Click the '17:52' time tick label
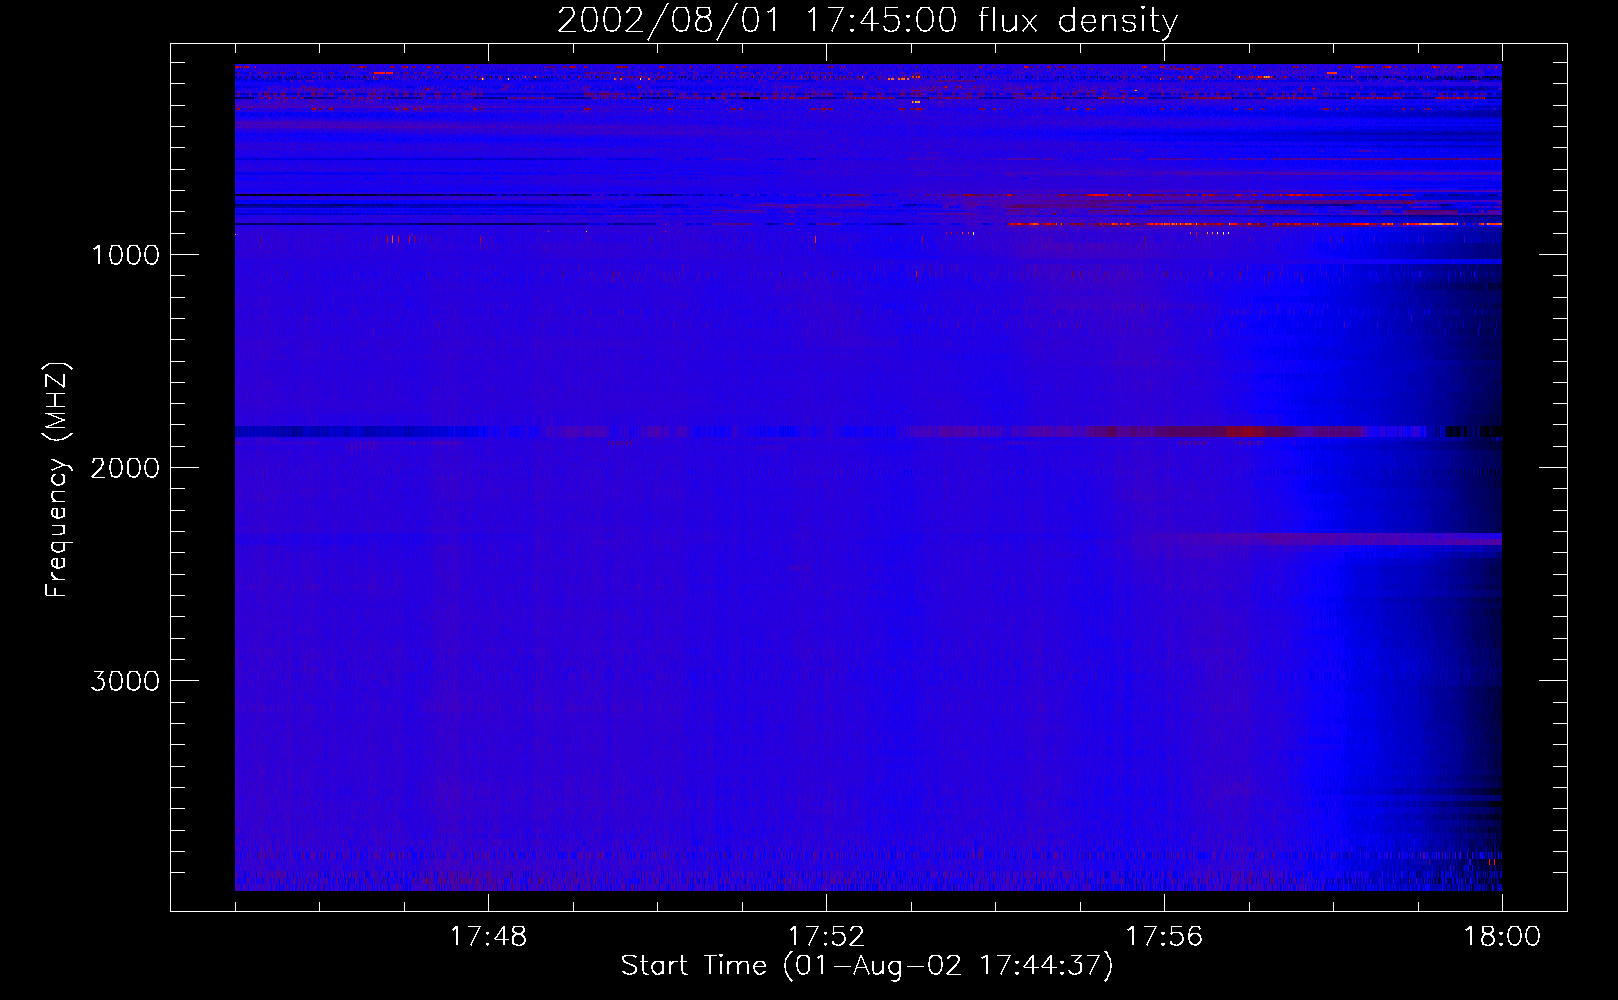 tap(826, 937)
